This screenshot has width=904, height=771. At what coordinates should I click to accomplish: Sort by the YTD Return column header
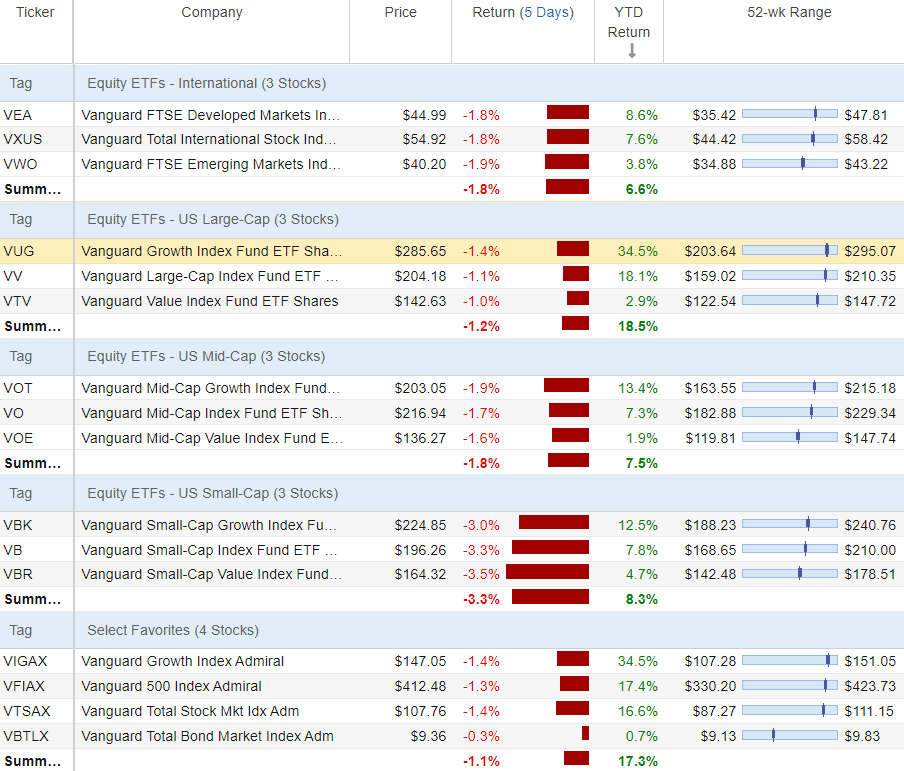tap(628, 22)
